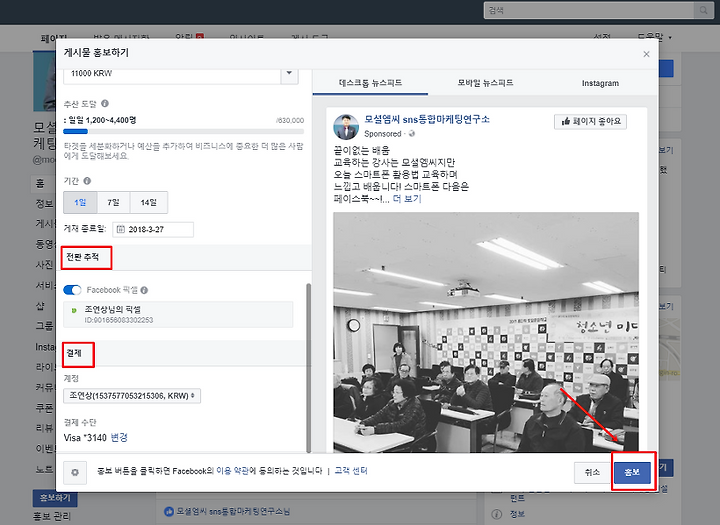Viewport: 720px width, 525px height.
Task: Click the 페이지 좋아요 button in preview
Action: coord(591,121)
